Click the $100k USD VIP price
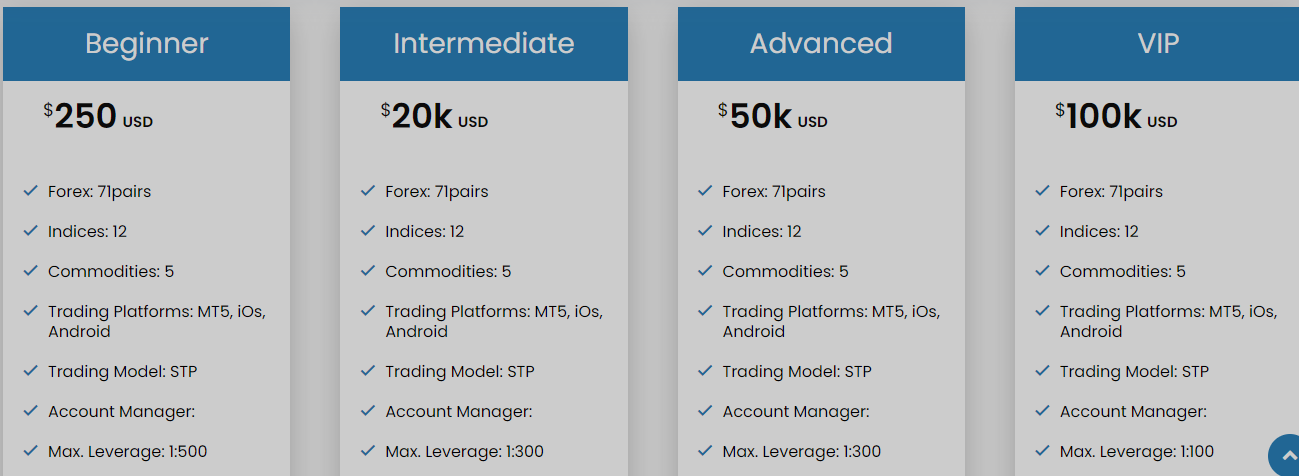Screen dimensions: 1299x476 (1116, 117)
